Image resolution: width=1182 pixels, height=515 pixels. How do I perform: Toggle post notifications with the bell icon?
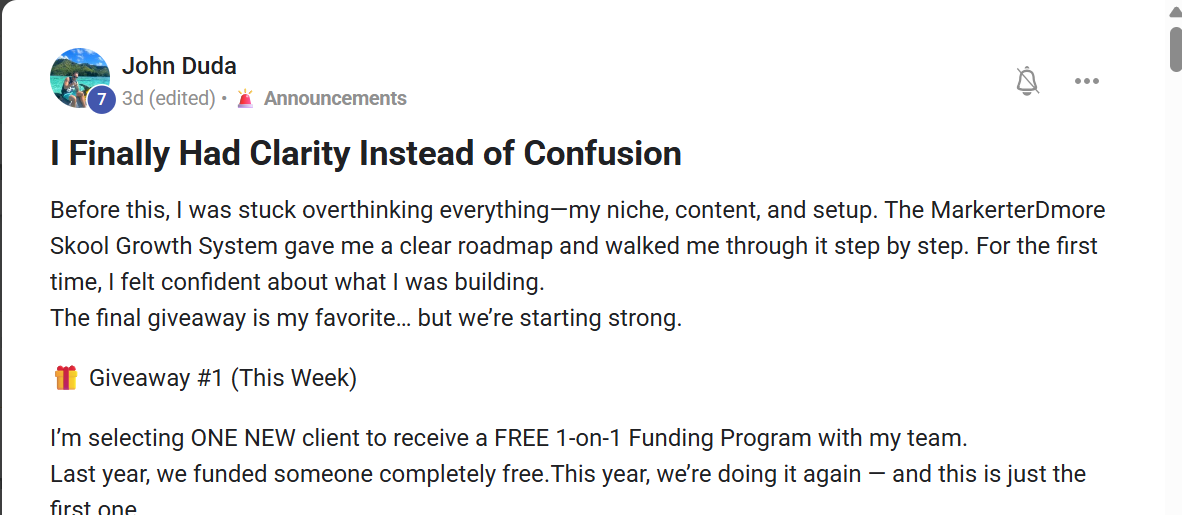pos(1027,81)
